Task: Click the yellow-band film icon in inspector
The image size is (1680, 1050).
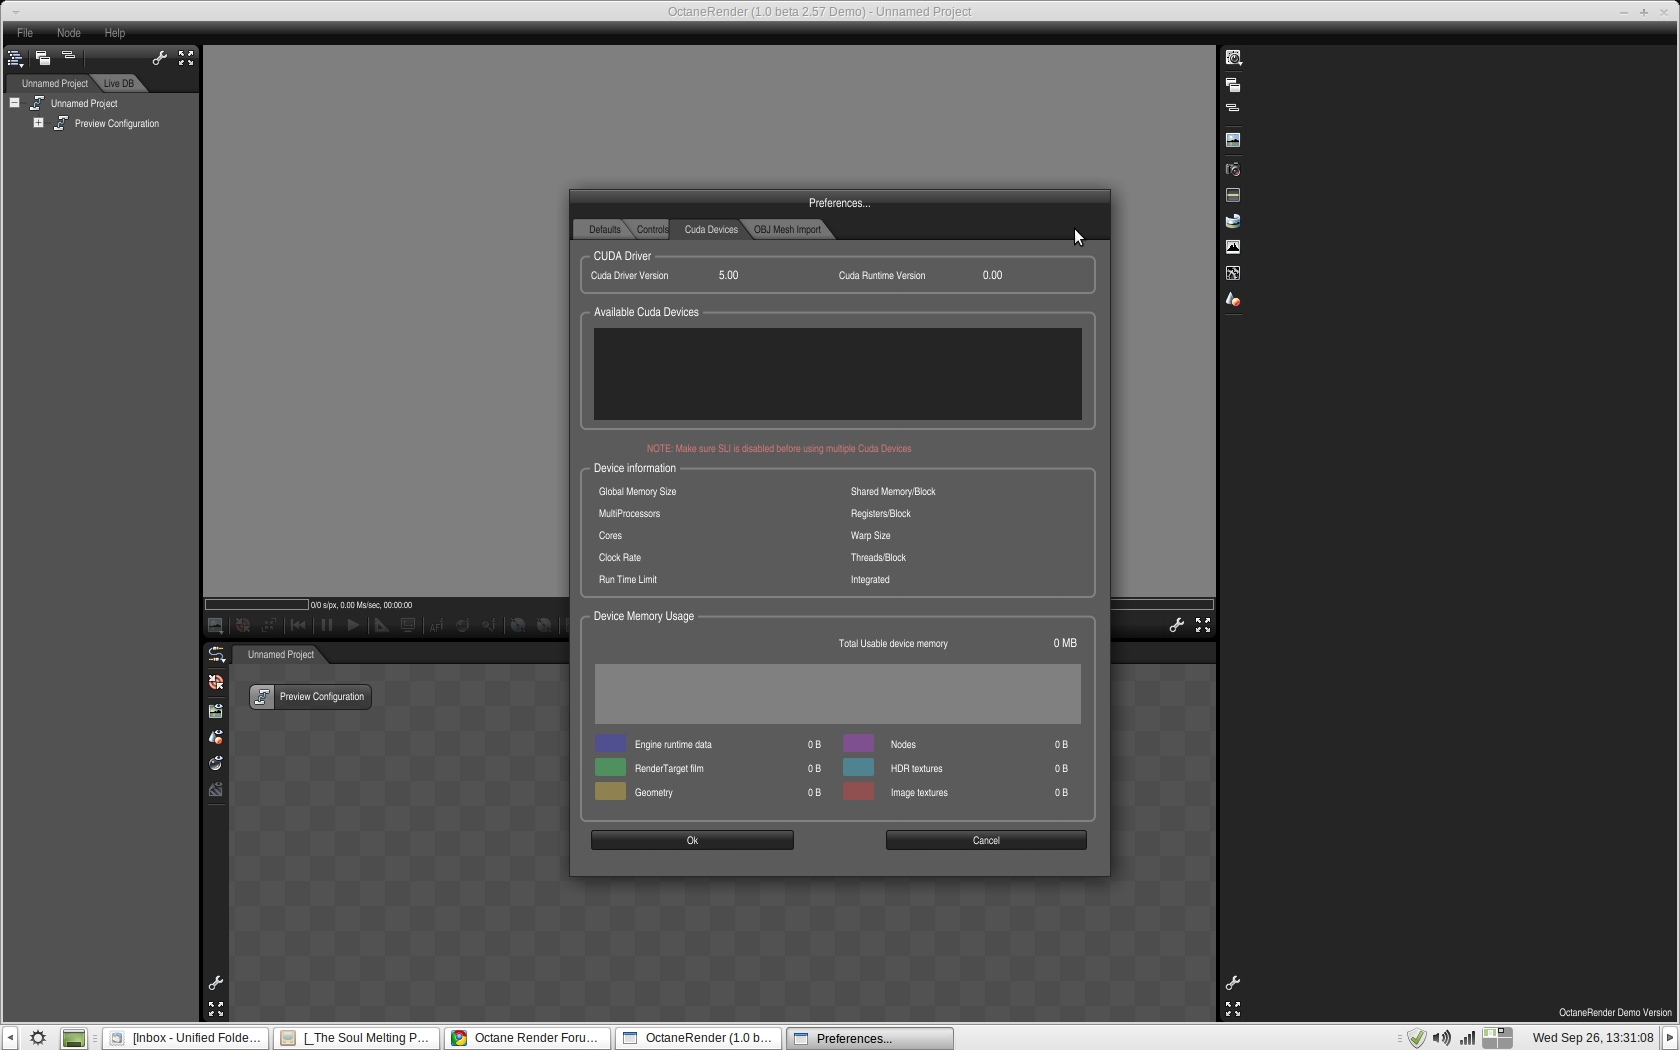Action: (x=1233, y=195)
